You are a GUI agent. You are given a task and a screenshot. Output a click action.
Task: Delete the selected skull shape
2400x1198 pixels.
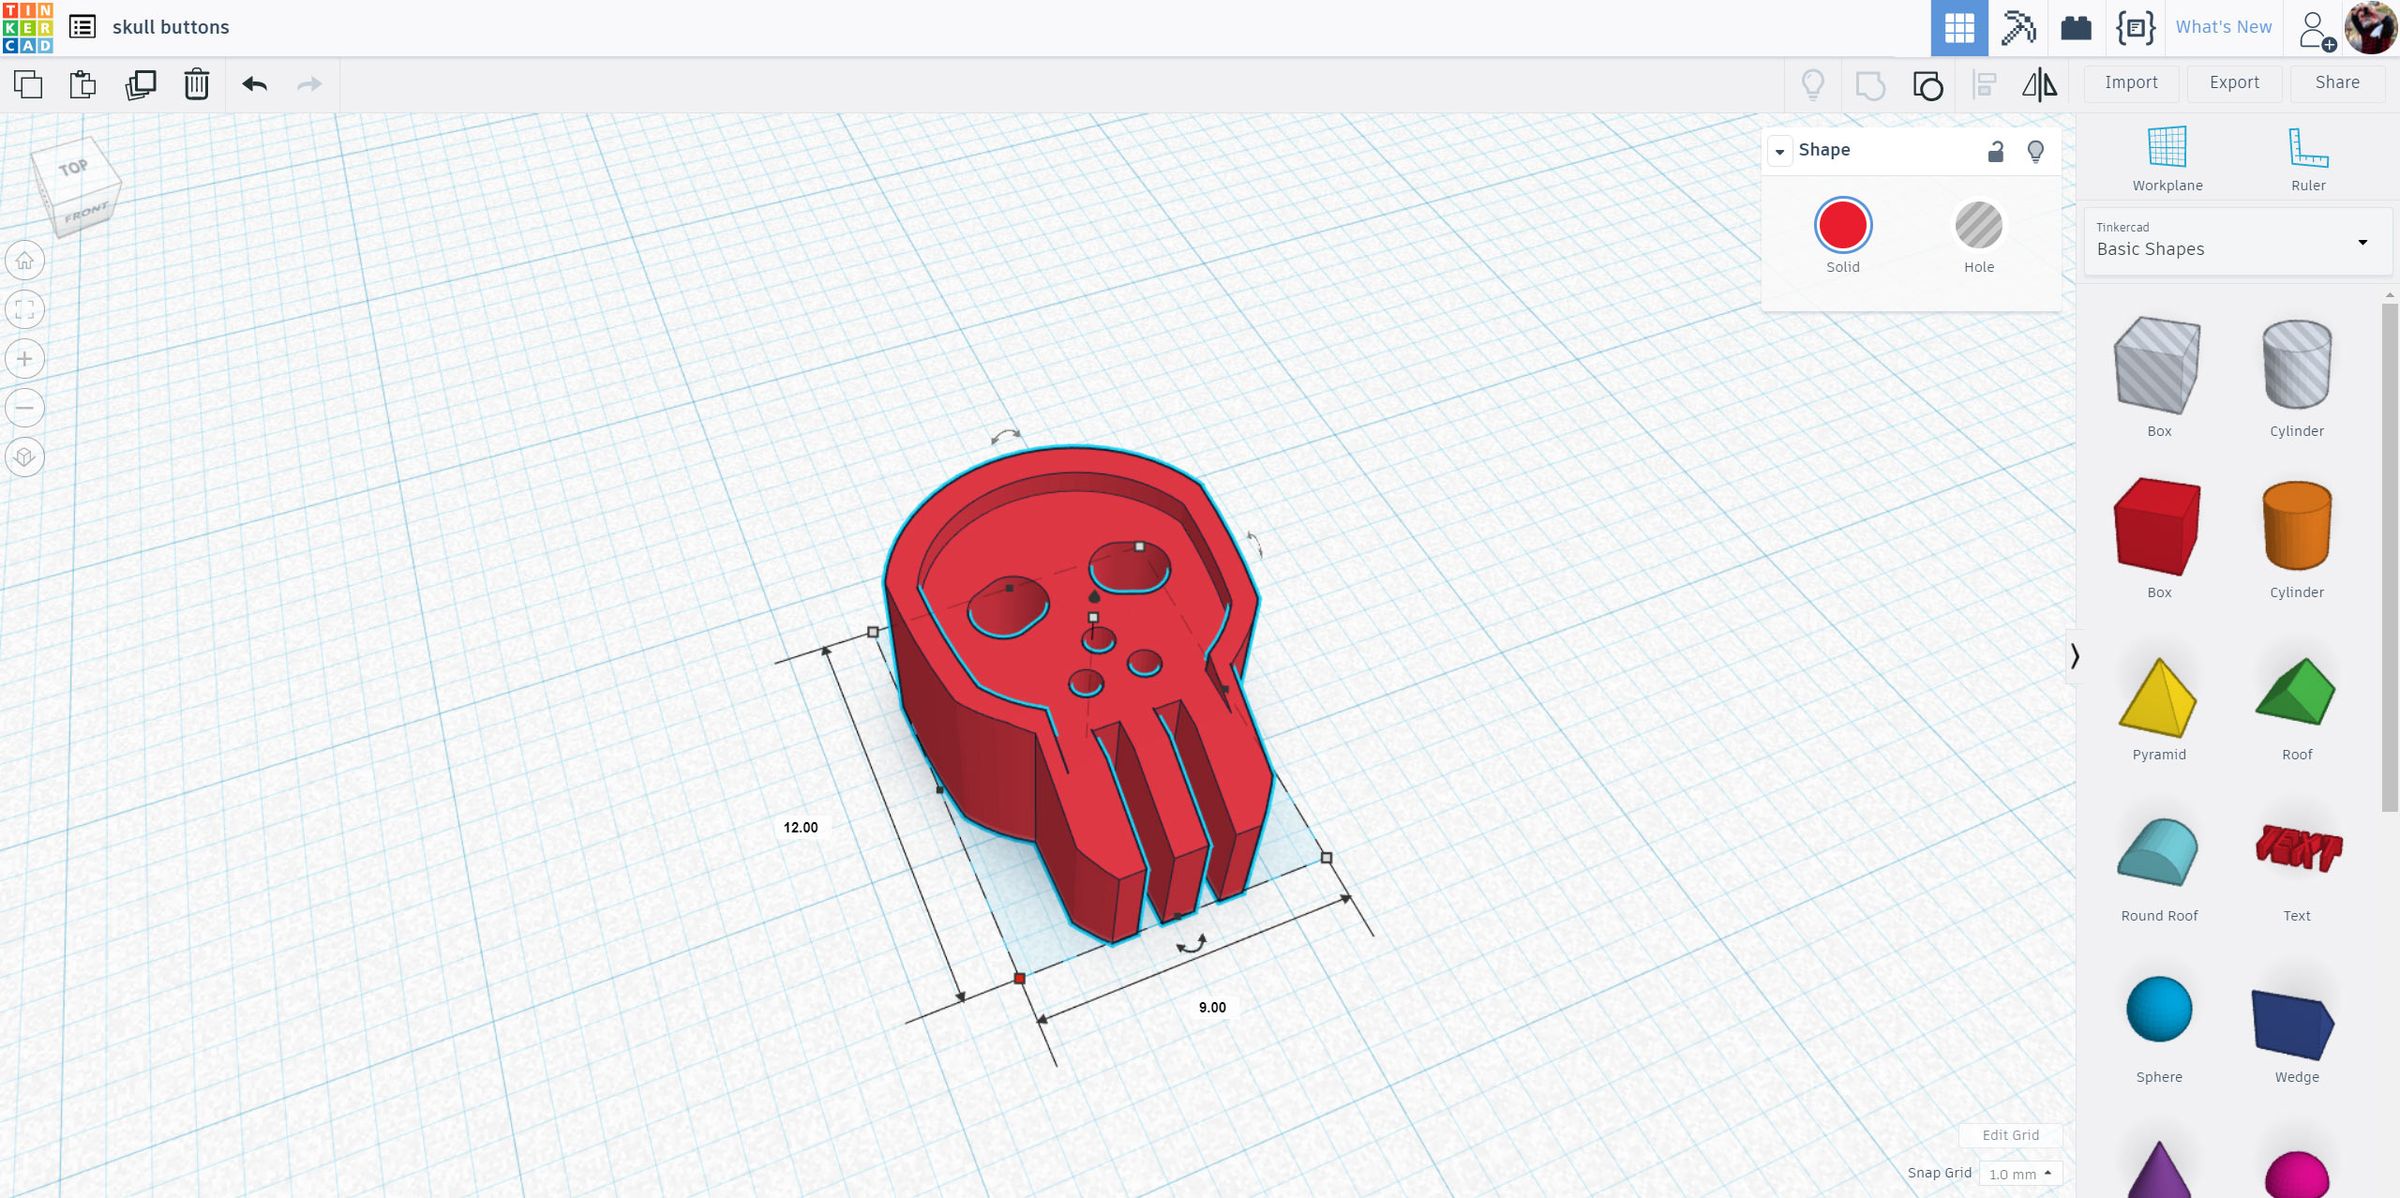pos(196,85)
